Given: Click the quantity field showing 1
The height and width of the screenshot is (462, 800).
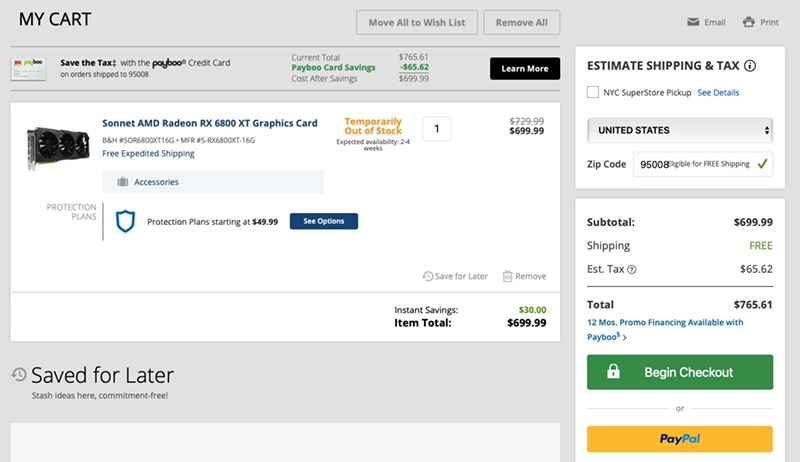Looking at the screenshot, I should coord(437,129).
